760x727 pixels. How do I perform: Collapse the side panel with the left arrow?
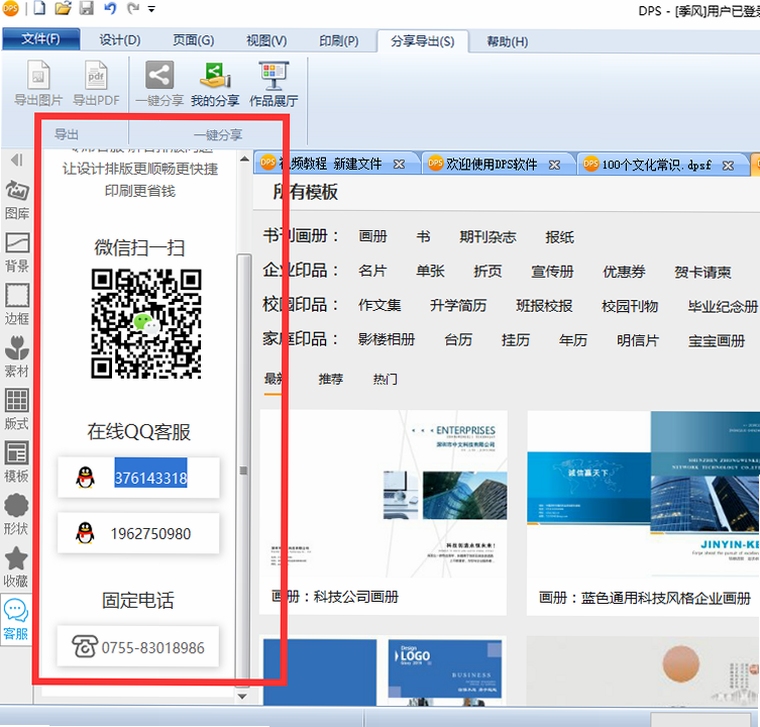[x=17, y=160]
